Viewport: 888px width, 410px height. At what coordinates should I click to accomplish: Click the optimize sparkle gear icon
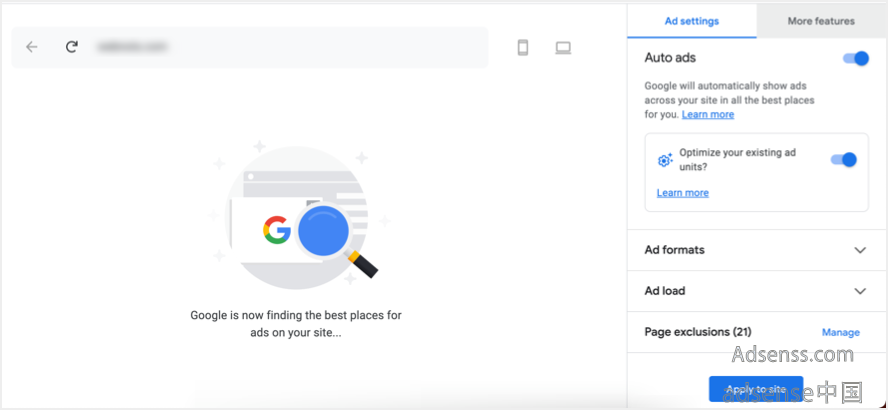[665, 160]
